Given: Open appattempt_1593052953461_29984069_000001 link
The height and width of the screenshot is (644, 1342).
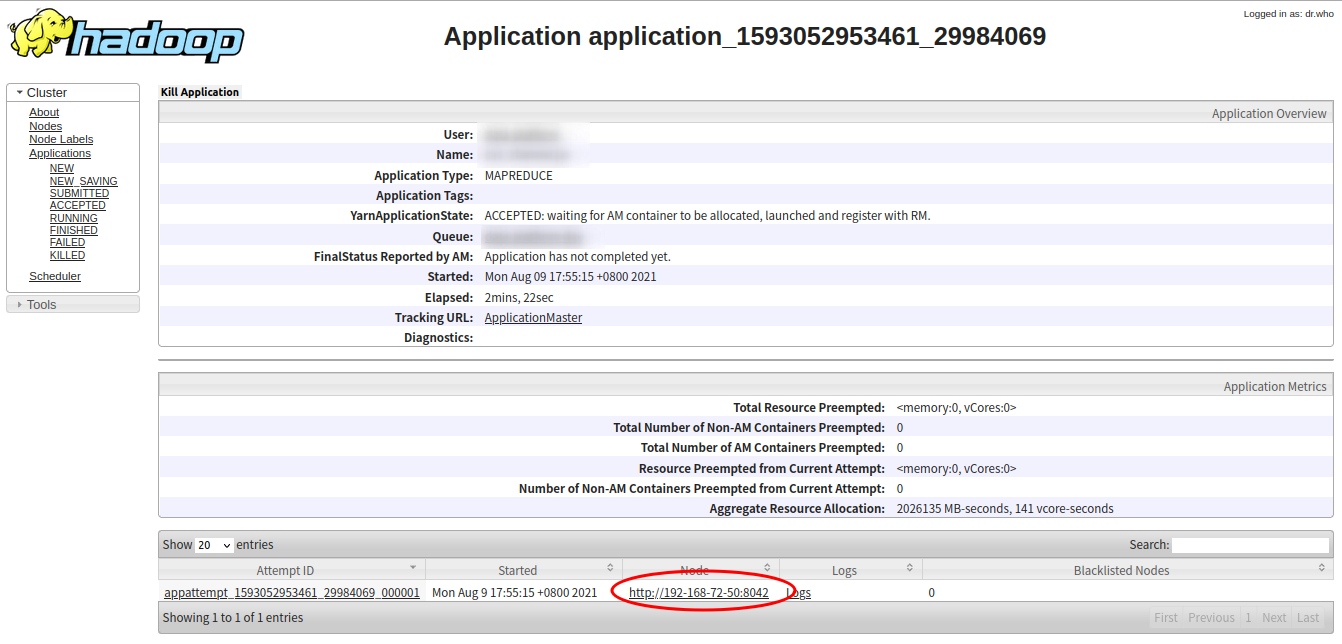Looking at the screenshot, I should 292,592.
